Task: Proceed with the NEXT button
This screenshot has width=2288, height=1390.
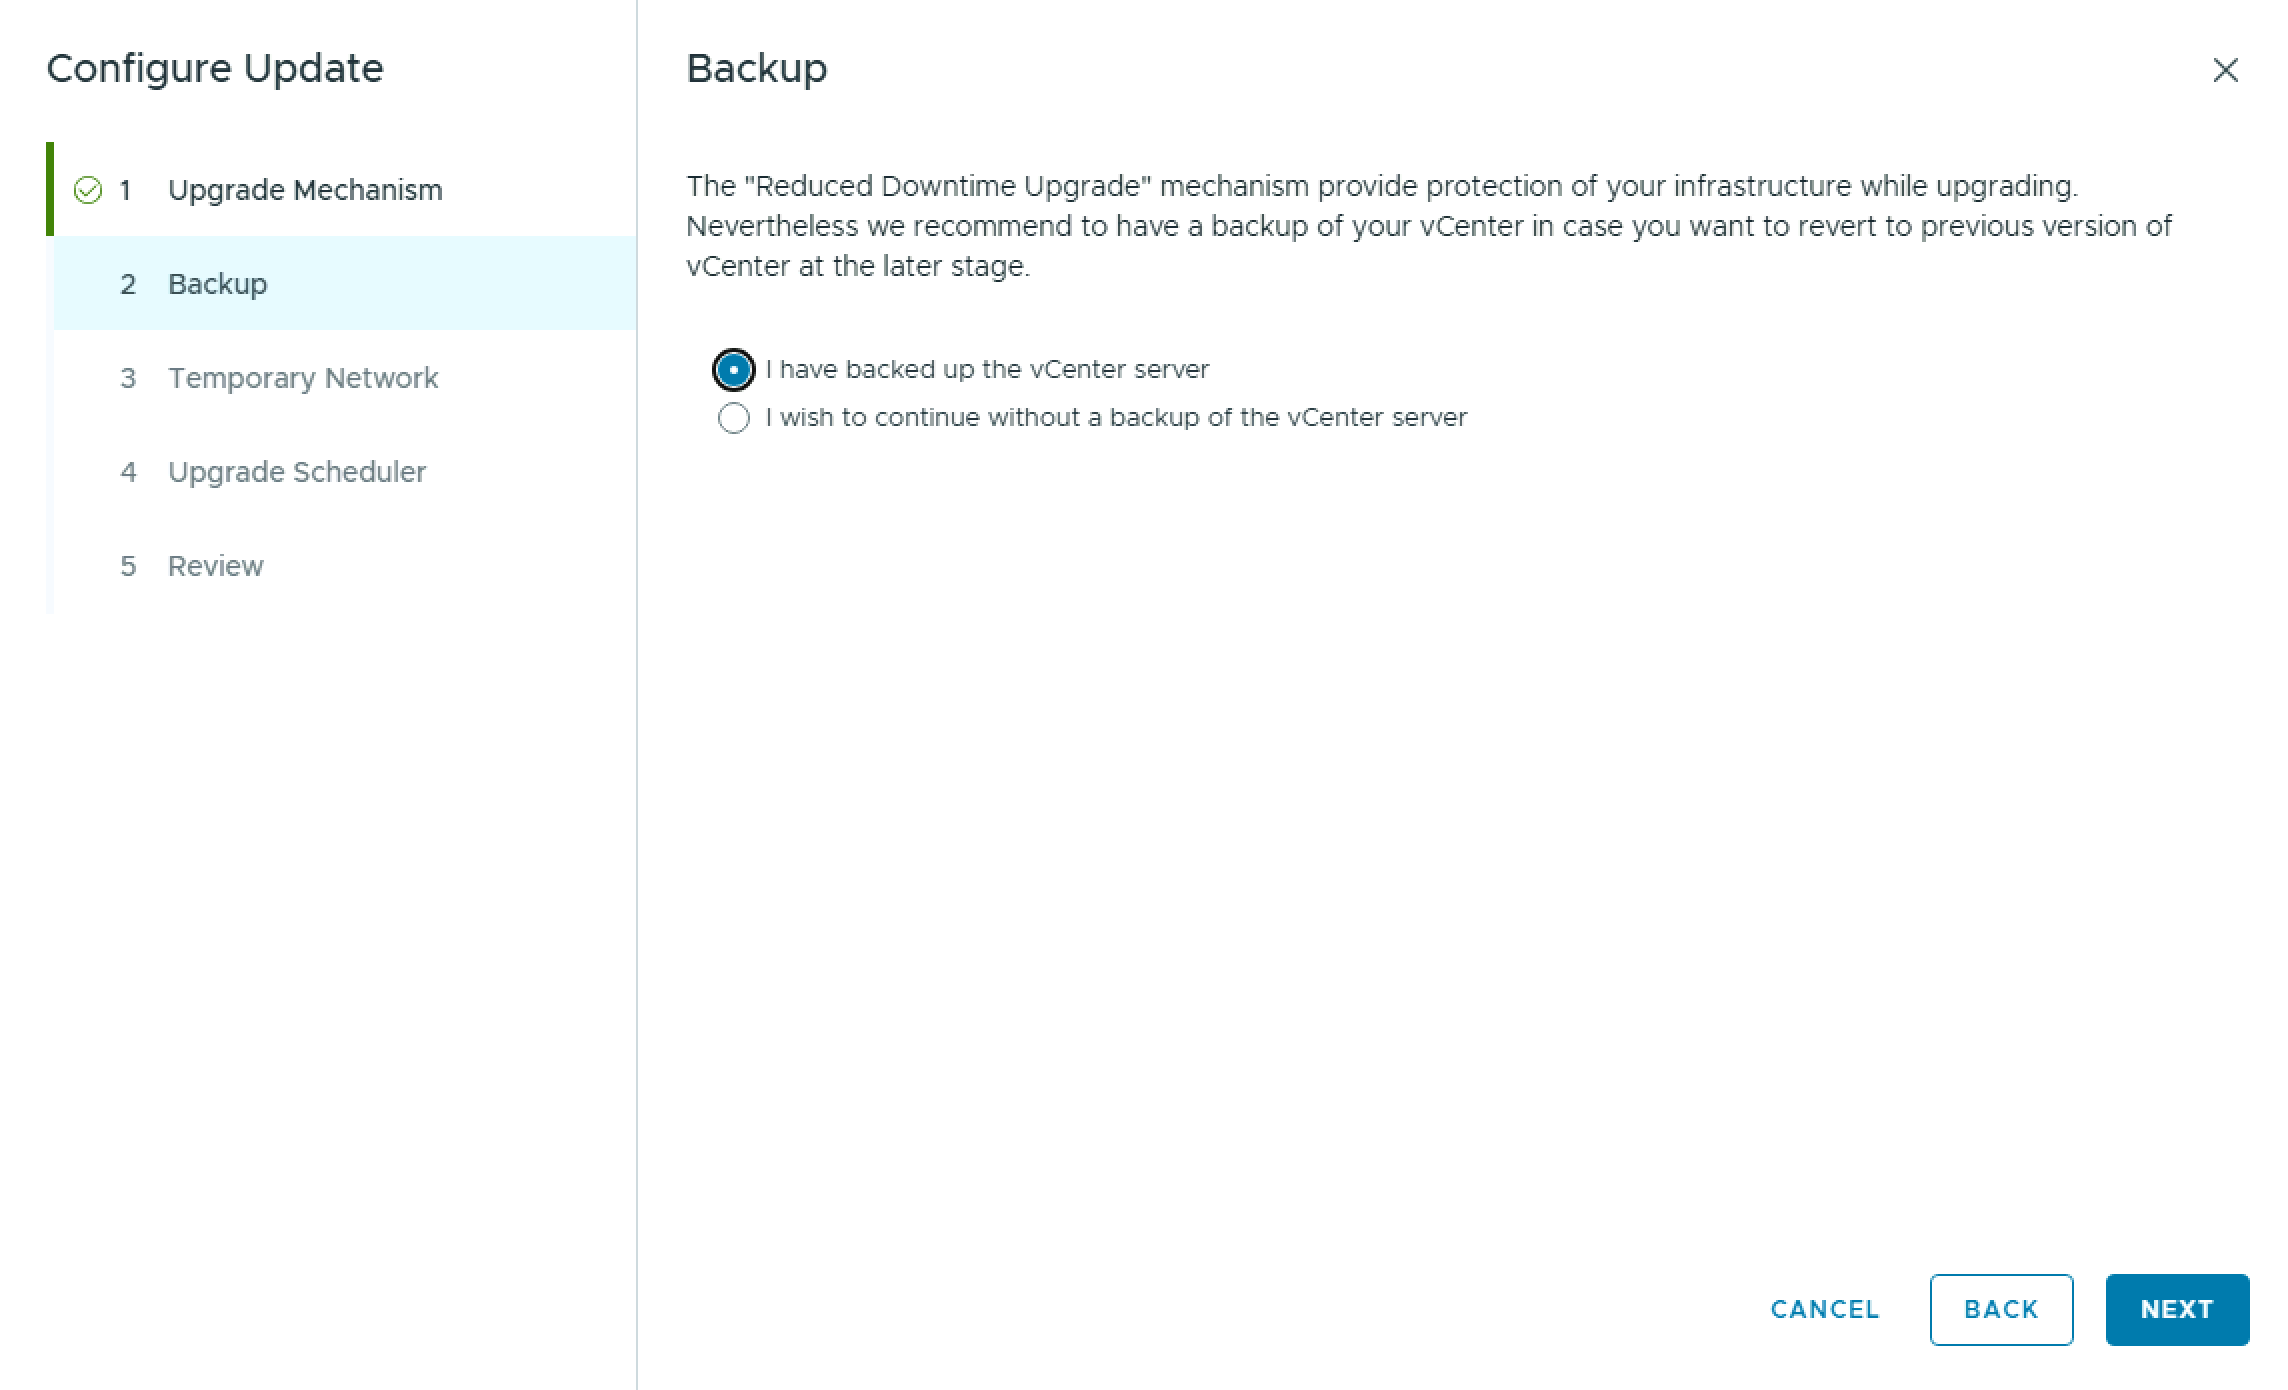Action: (2177, 1309)
